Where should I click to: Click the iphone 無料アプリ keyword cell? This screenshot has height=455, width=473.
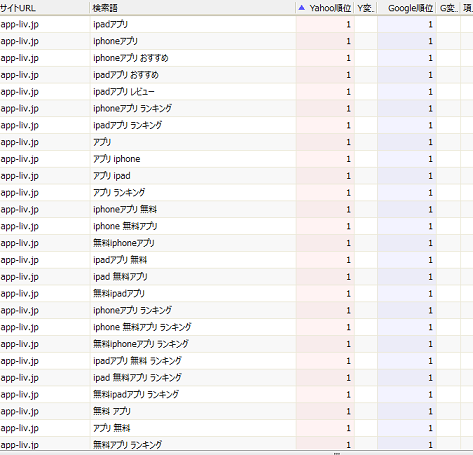[193, 226]
